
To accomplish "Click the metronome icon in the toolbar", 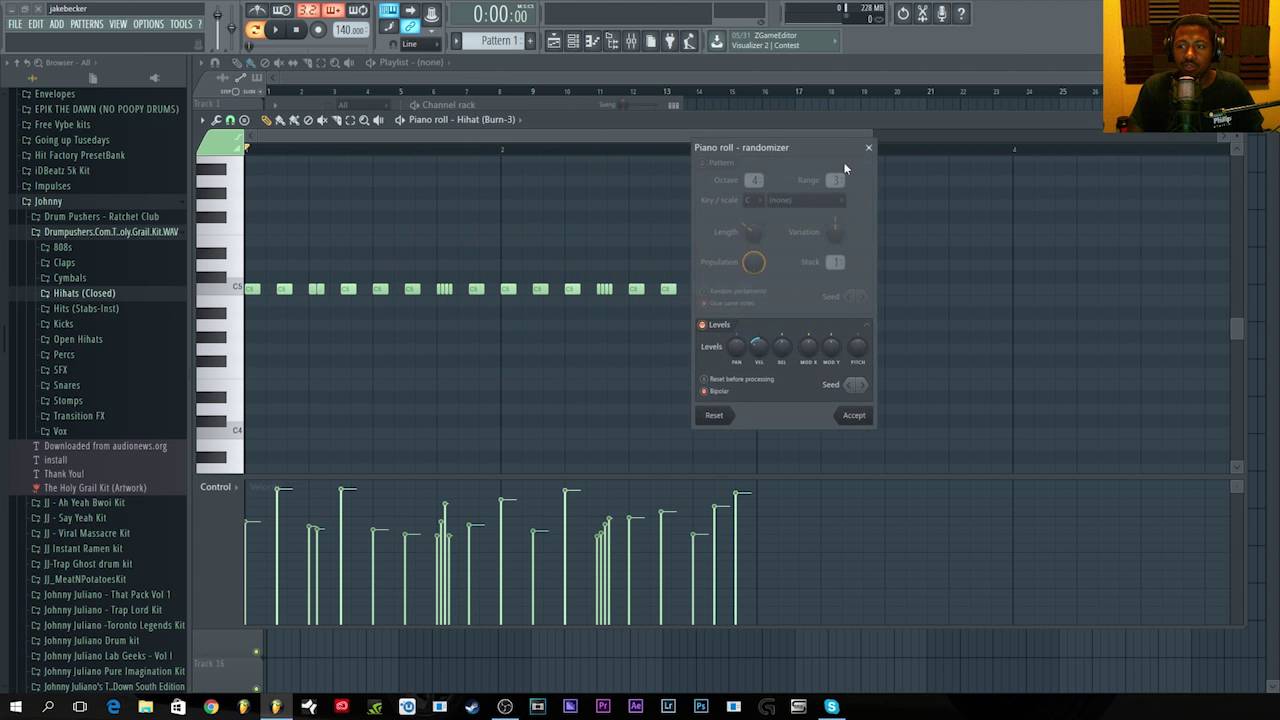I will coord(257,11).
